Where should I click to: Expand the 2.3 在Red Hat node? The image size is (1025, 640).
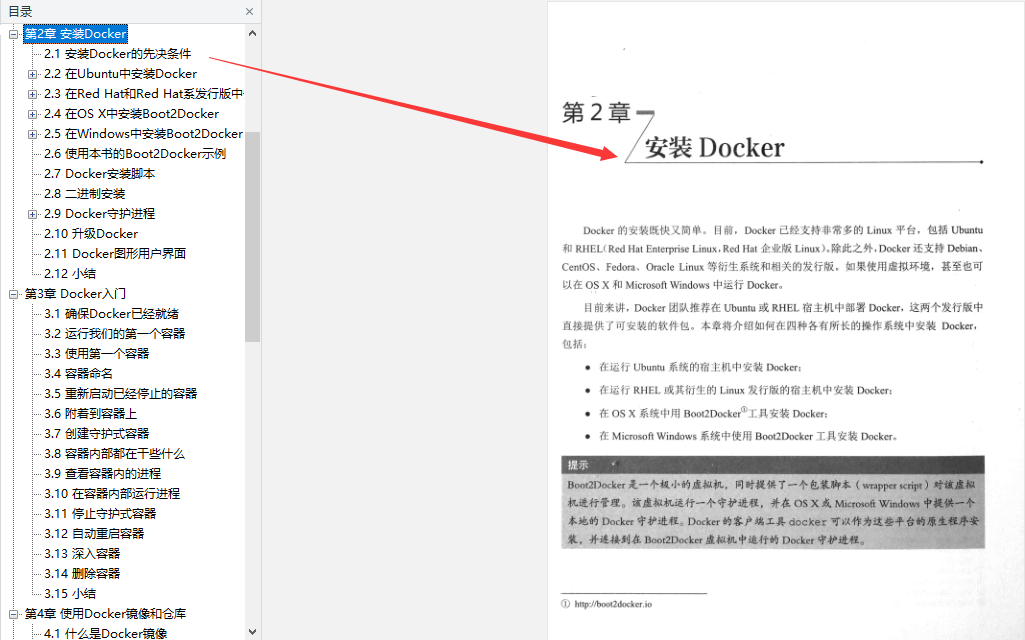pyautogui.click(x=32, y=94)
